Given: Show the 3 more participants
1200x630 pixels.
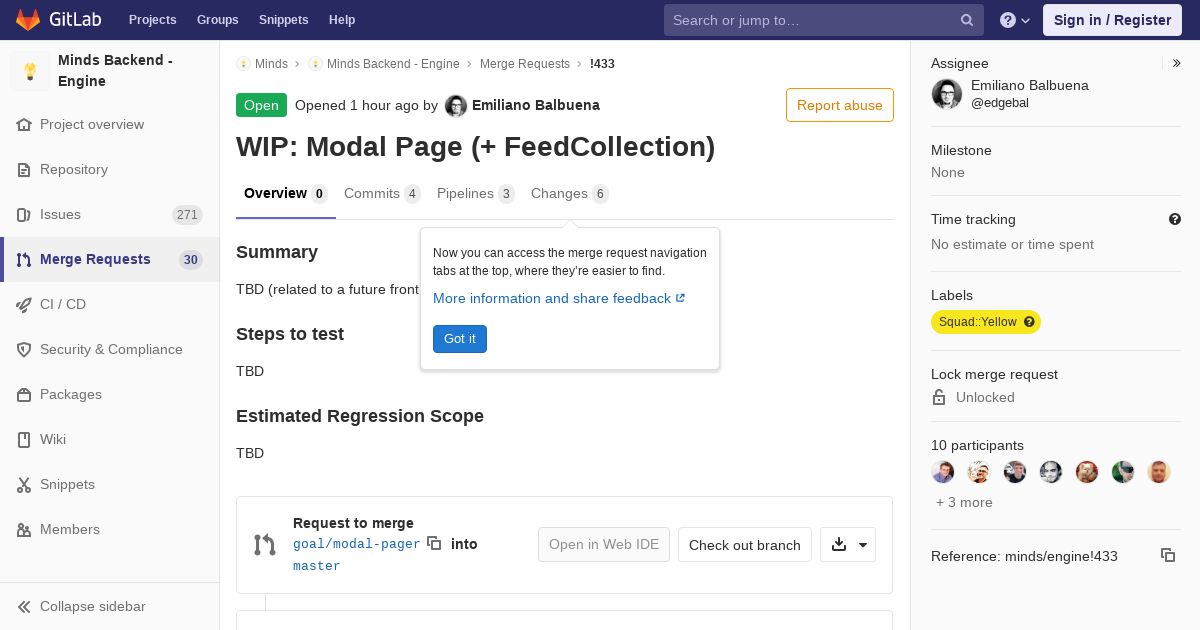Looking at the screenshot, I should pyautogui.click(x=964, y=502).
